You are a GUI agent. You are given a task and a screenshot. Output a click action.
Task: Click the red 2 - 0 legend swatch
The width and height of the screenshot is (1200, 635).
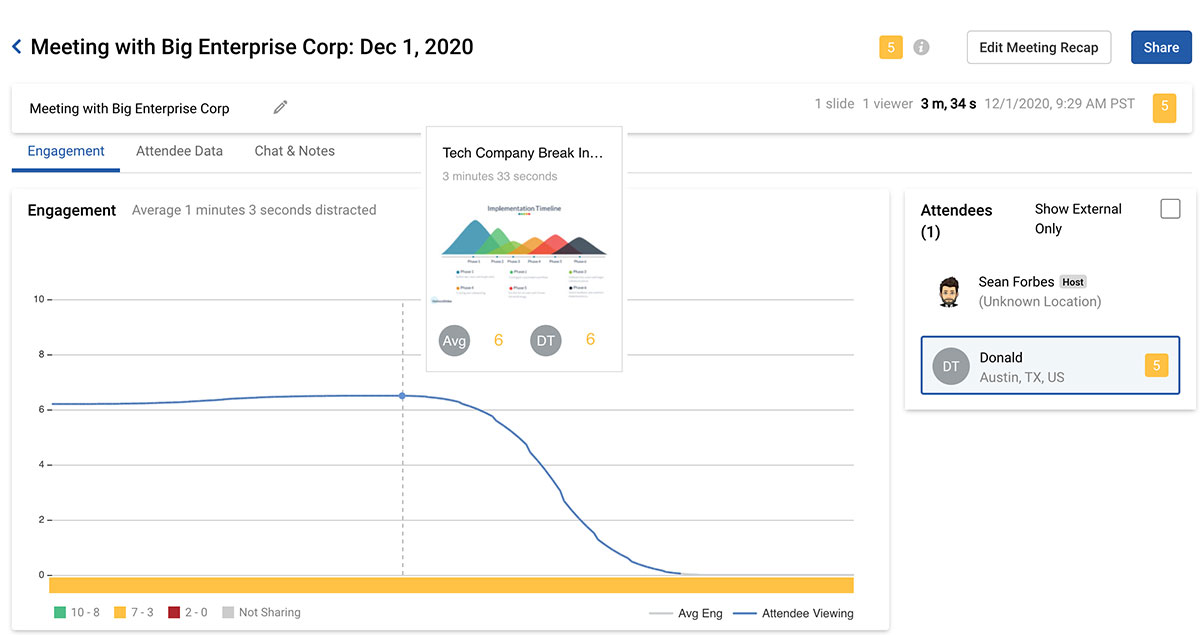[174, 612]
